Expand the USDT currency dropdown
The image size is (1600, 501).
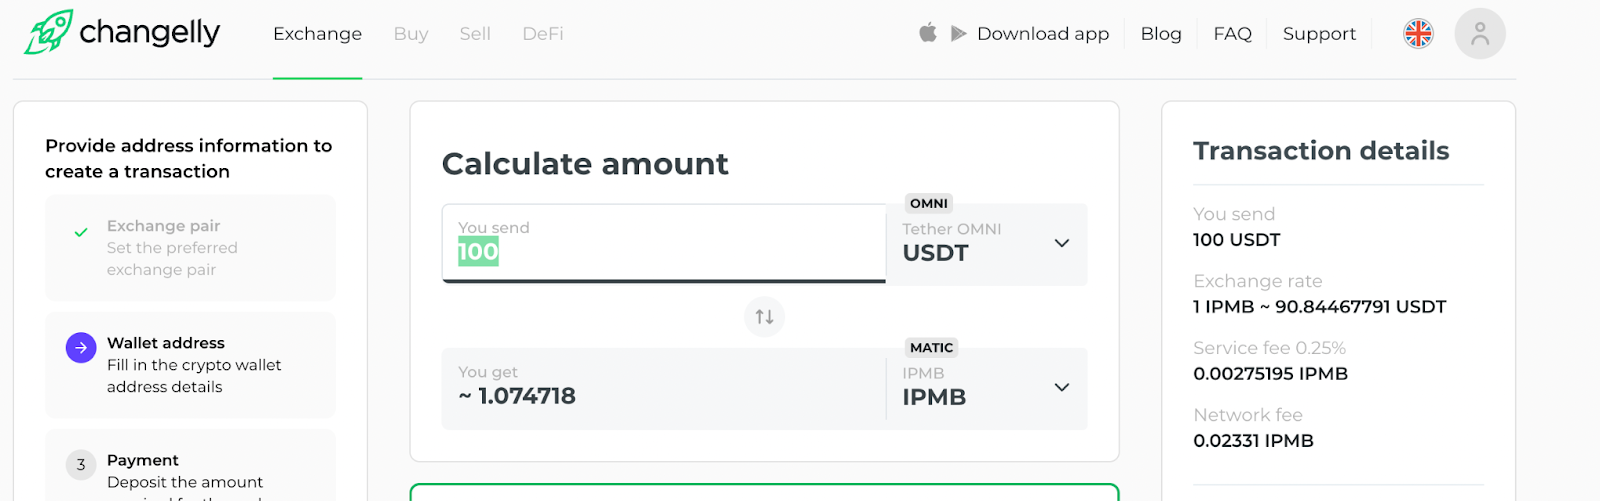point(1062,243)
